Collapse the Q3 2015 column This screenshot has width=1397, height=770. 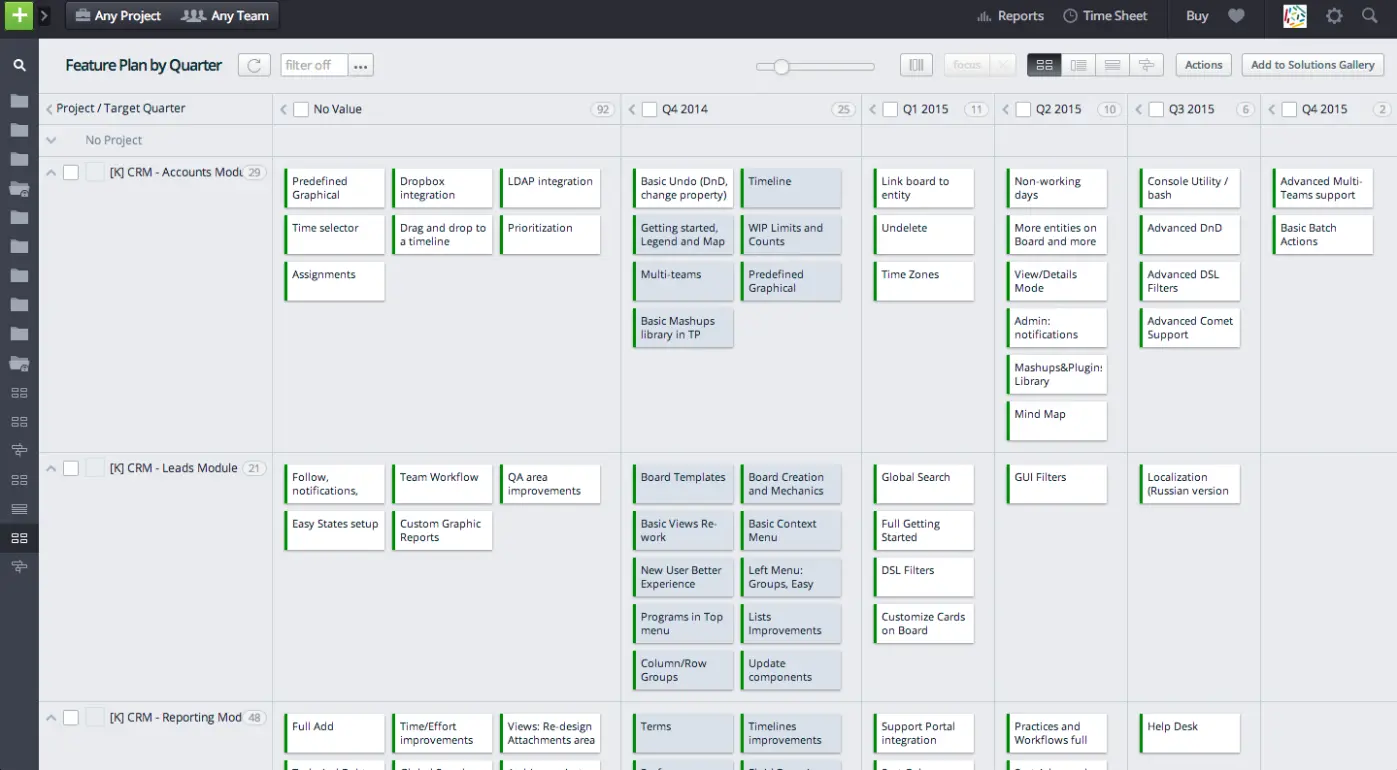point(1138,110)
